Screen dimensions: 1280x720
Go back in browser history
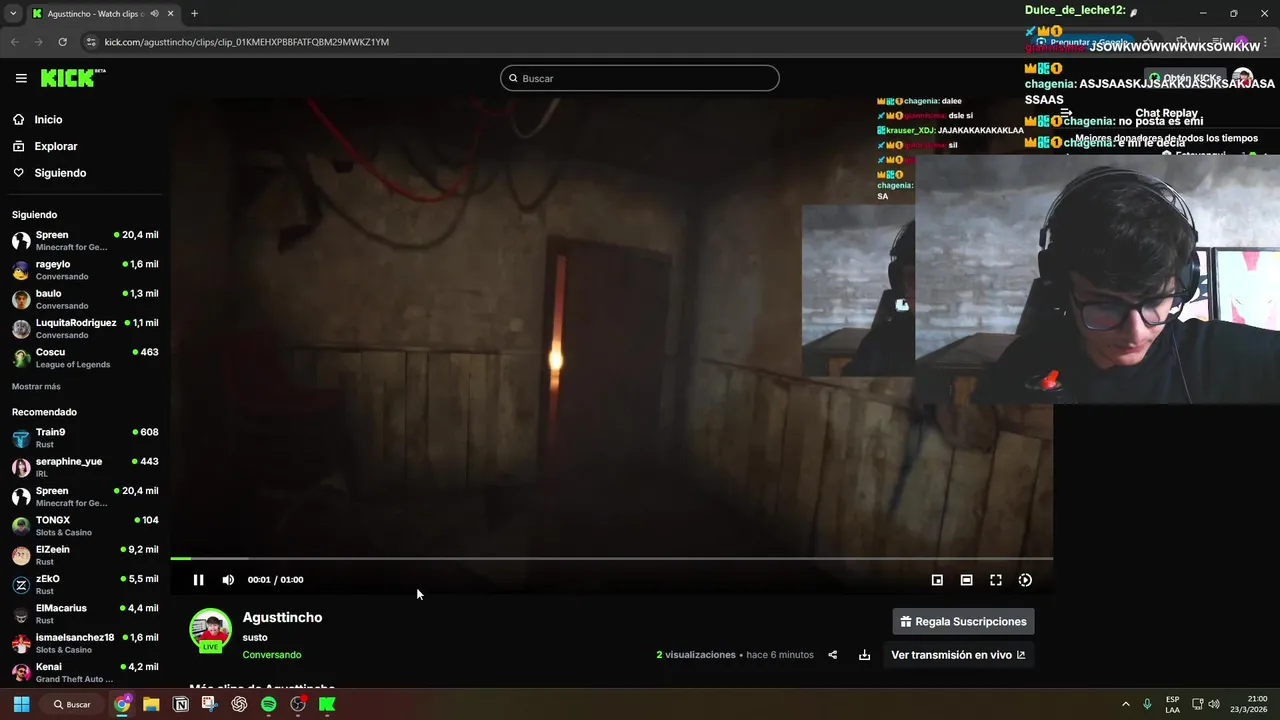click(14, 42)
